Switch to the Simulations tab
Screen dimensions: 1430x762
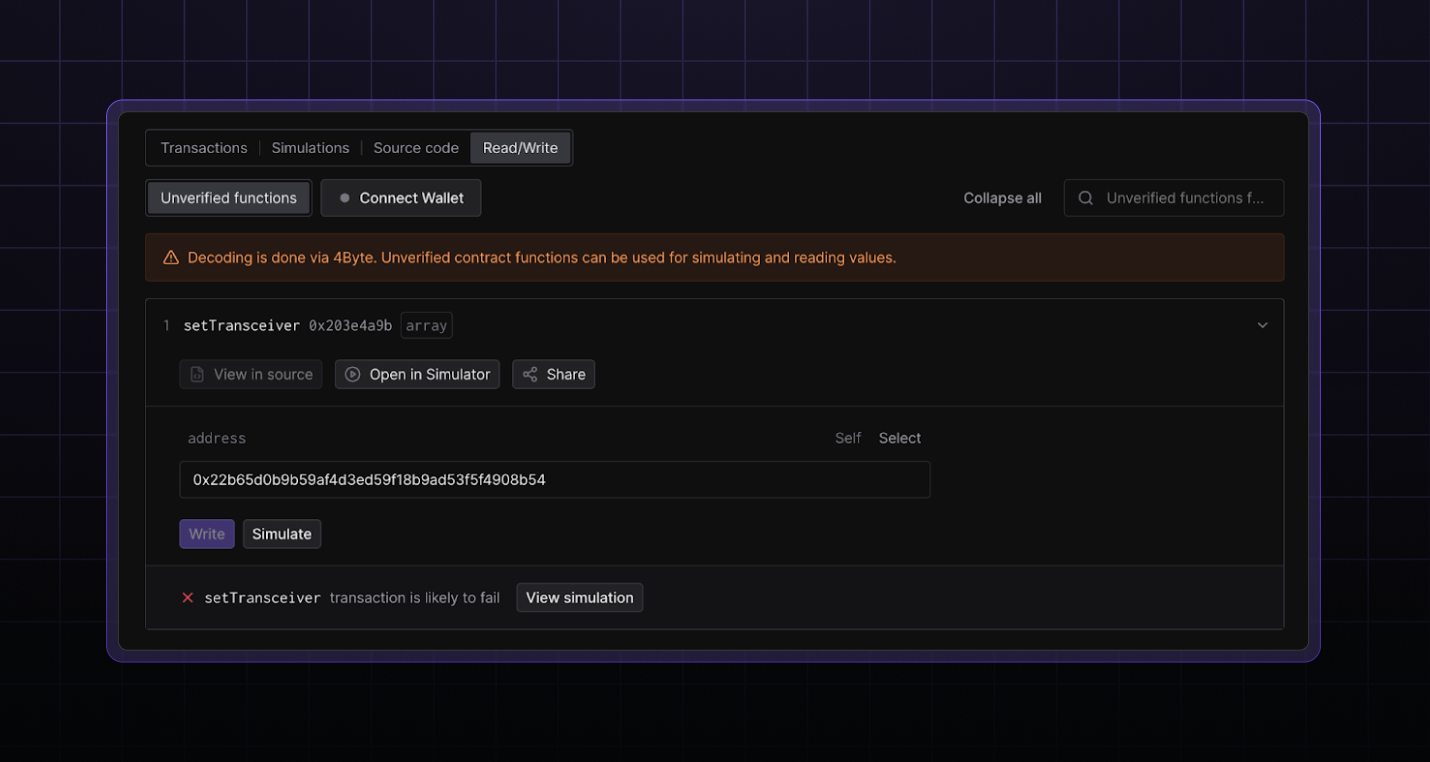point(310,148)
